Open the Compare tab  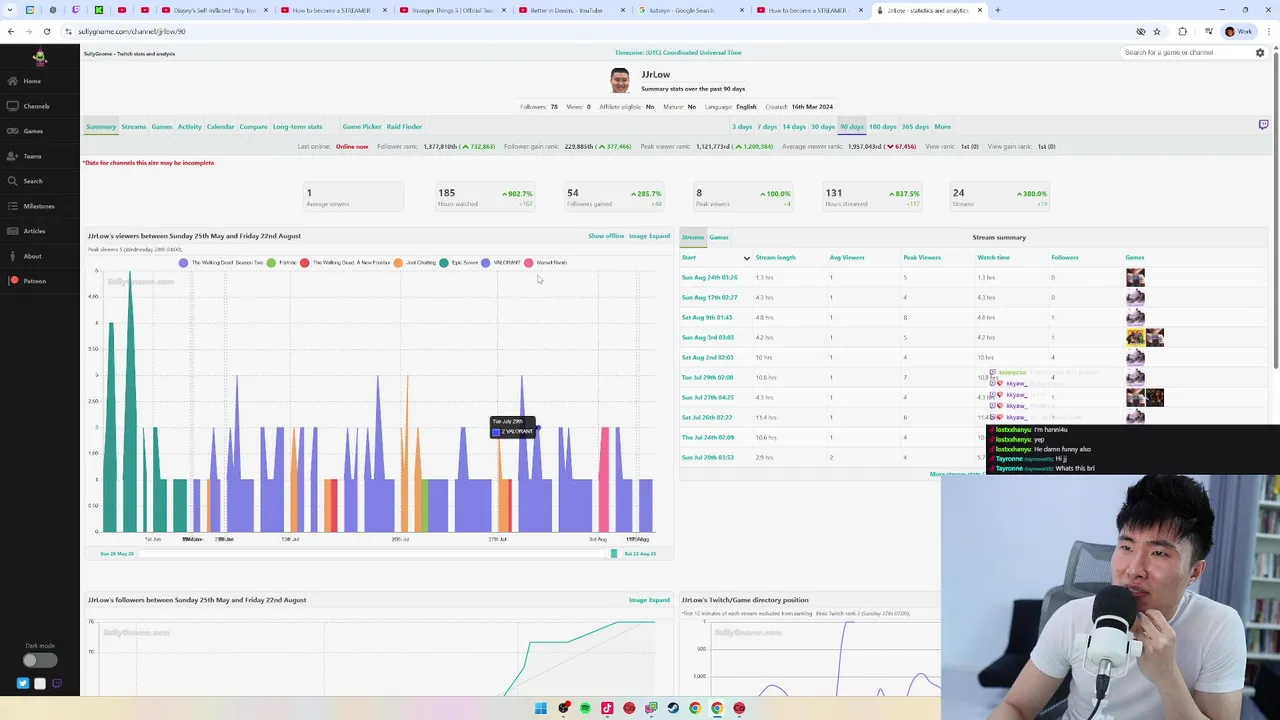click(x=253, y=127)
